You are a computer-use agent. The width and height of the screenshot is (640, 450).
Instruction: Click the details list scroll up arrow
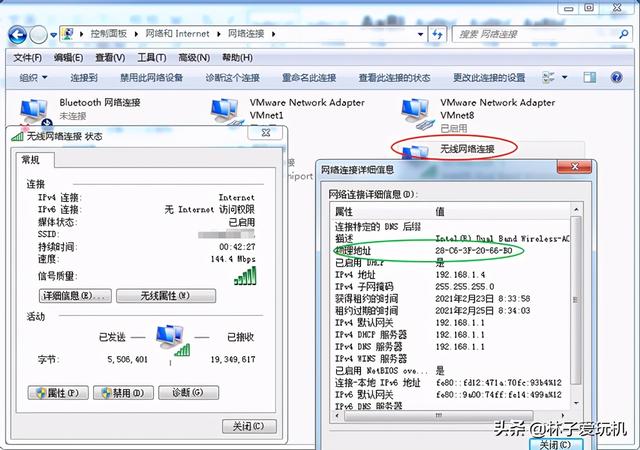576,210
